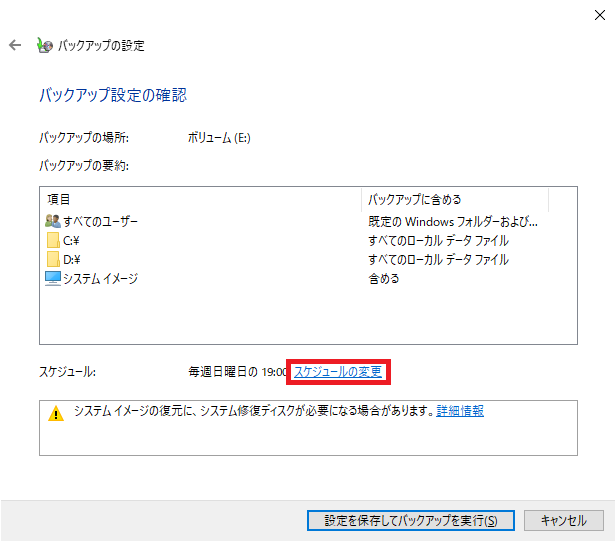The image size is (616, 542).
Task: Select the すべてのユーザー users icon
Action: pyautogui.click(x=53, y=221)
